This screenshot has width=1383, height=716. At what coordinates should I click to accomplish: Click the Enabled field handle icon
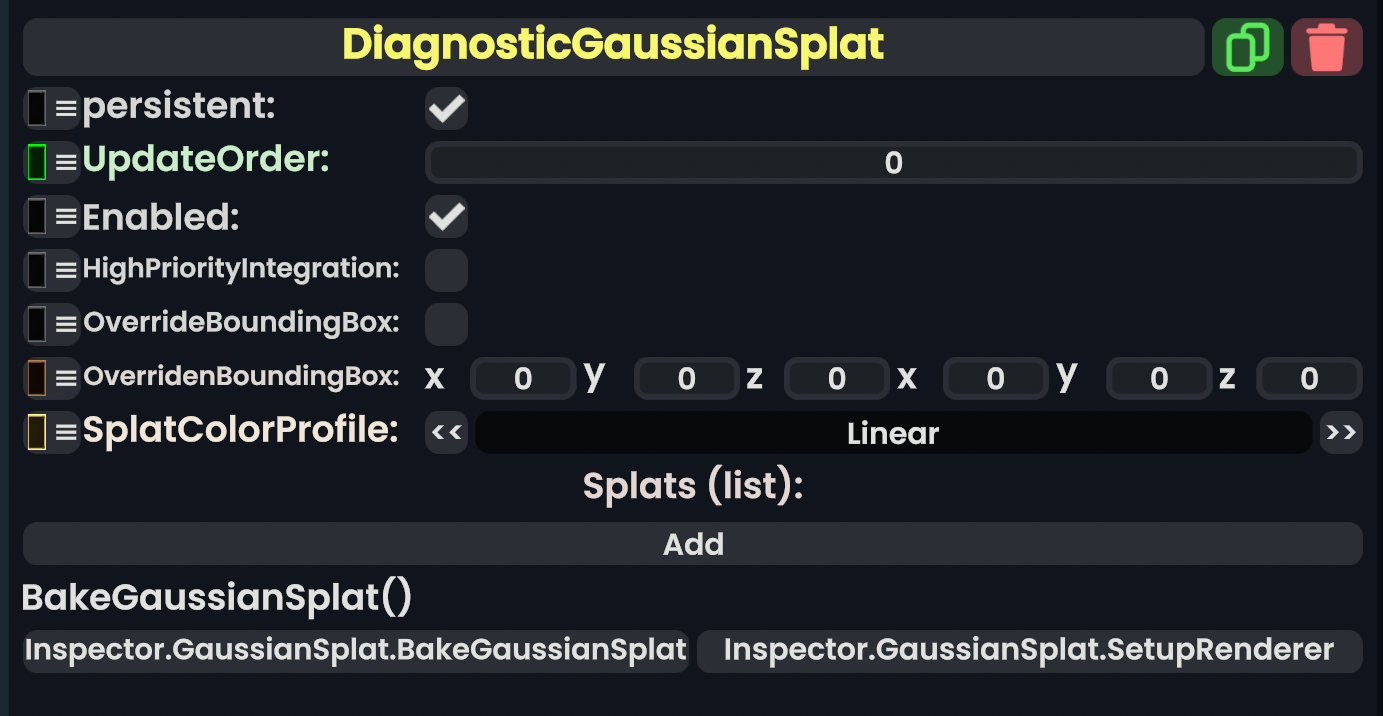51,216
